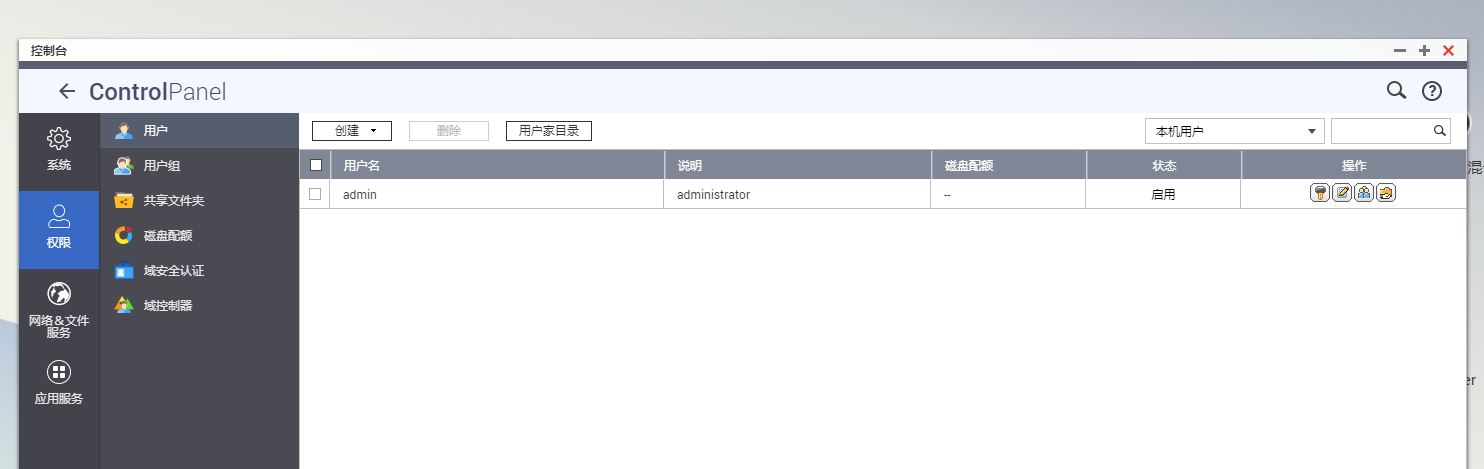
Task: Go back using the ControlPanel arrow
Action: pyautogui.click(x=67, y=92)
